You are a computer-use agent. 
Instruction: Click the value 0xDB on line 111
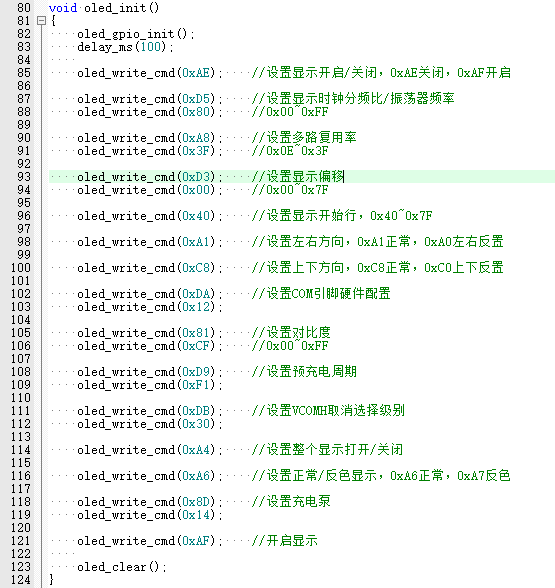(196, 411)
